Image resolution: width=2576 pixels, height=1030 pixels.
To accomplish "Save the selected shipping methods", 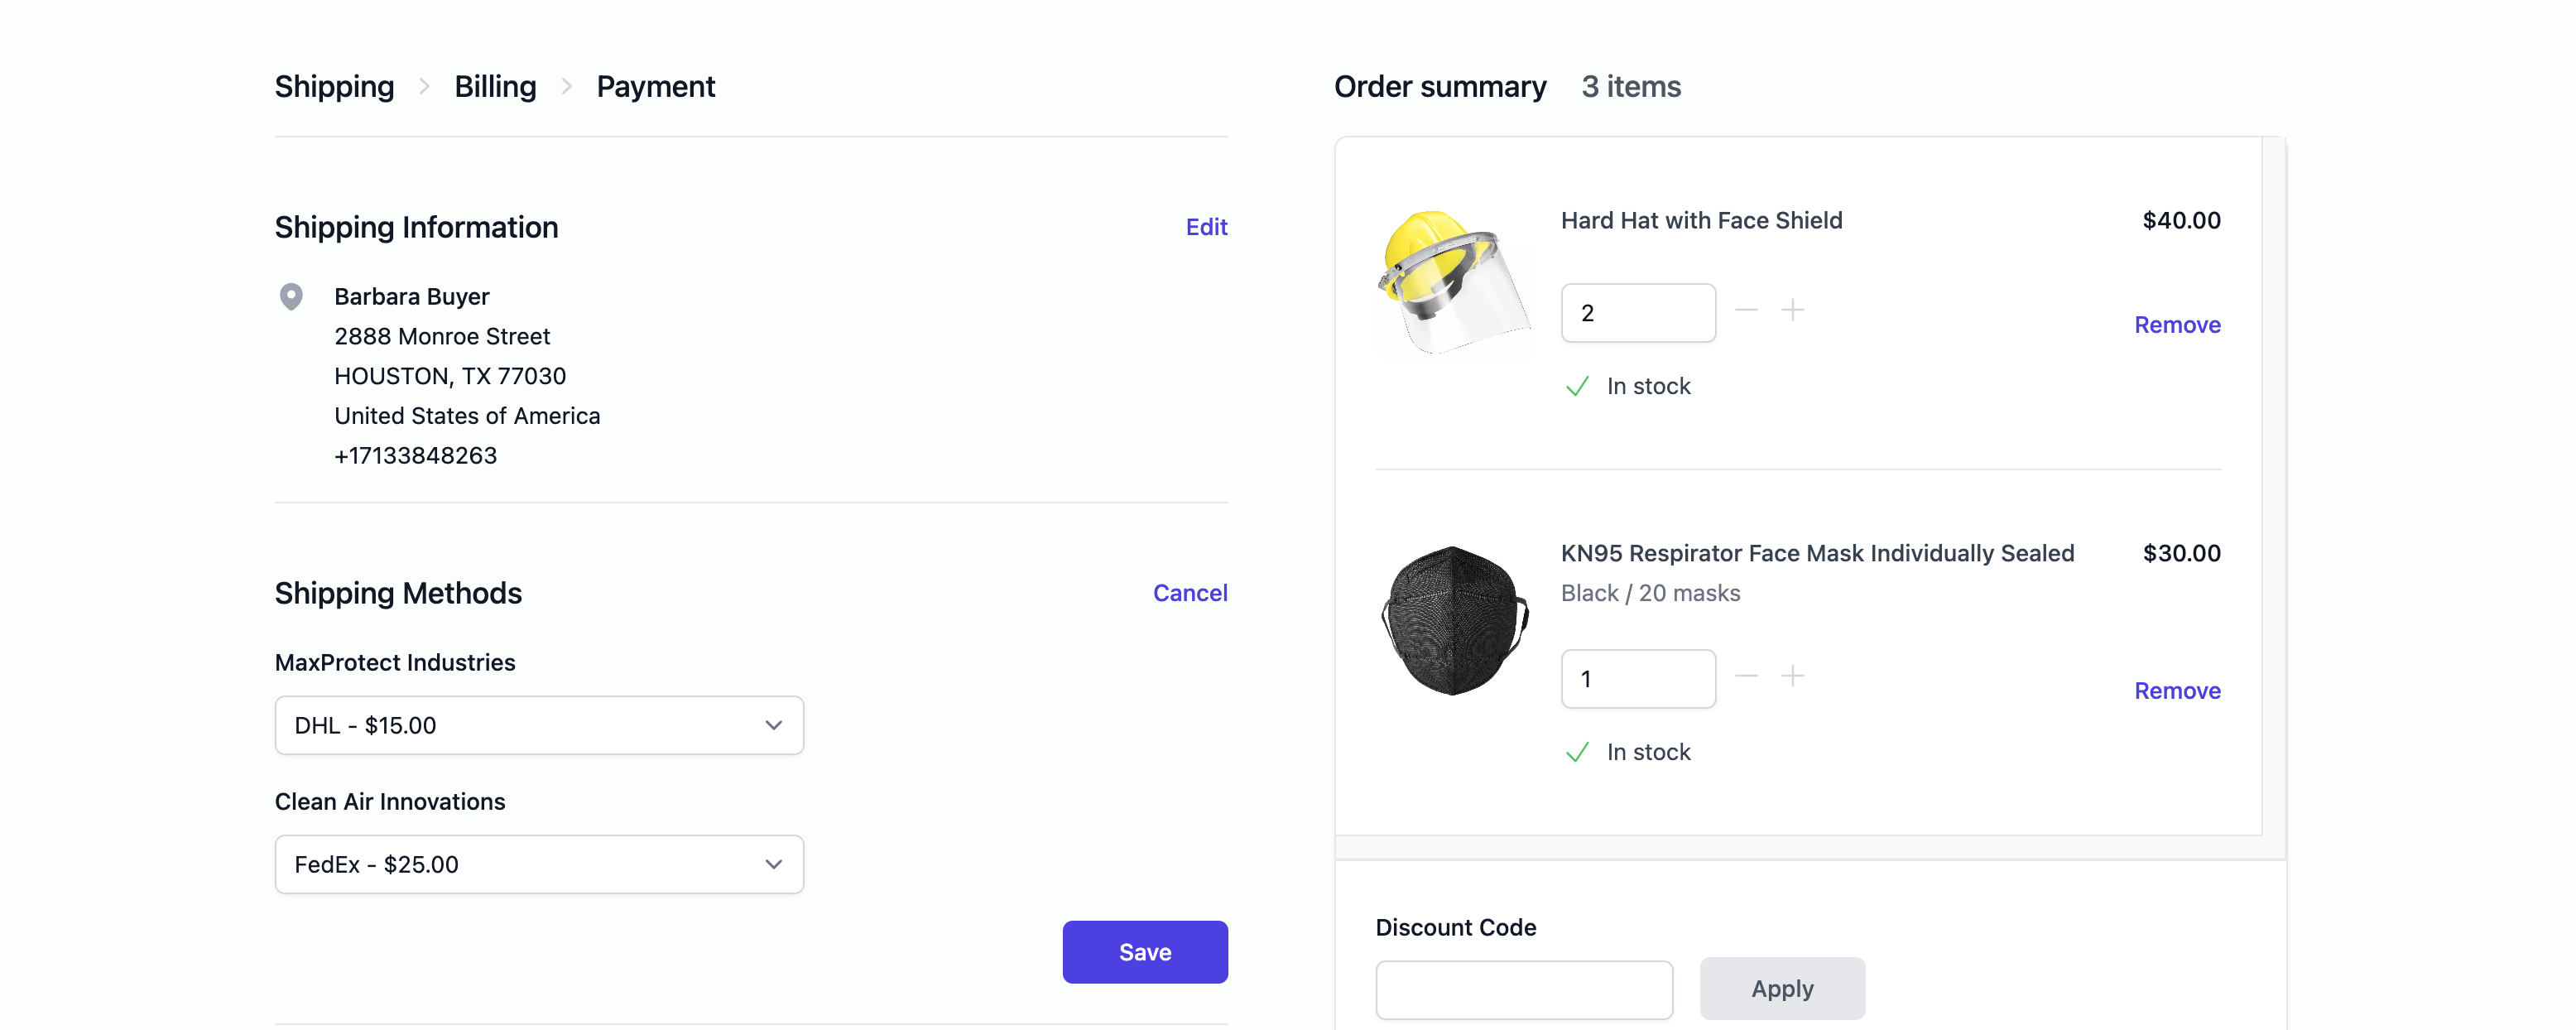I will pyautogui.click(x=1144, y=952).
